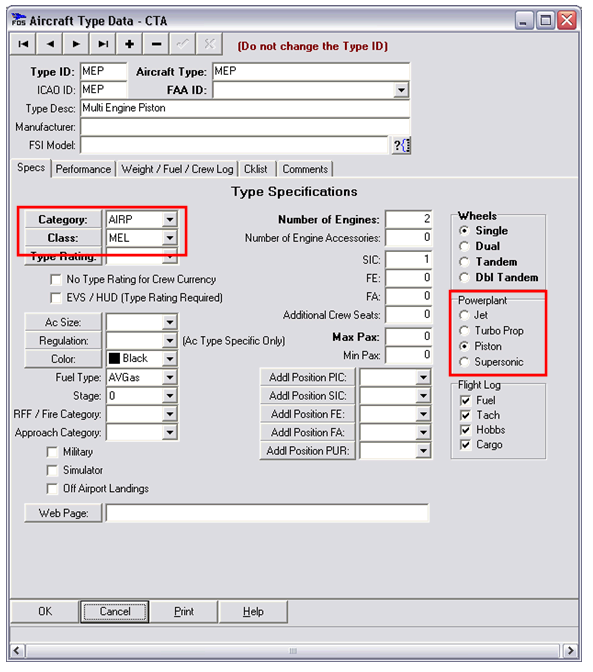Click the Category label button
593x672 pixels.
(x=63, y=219)
